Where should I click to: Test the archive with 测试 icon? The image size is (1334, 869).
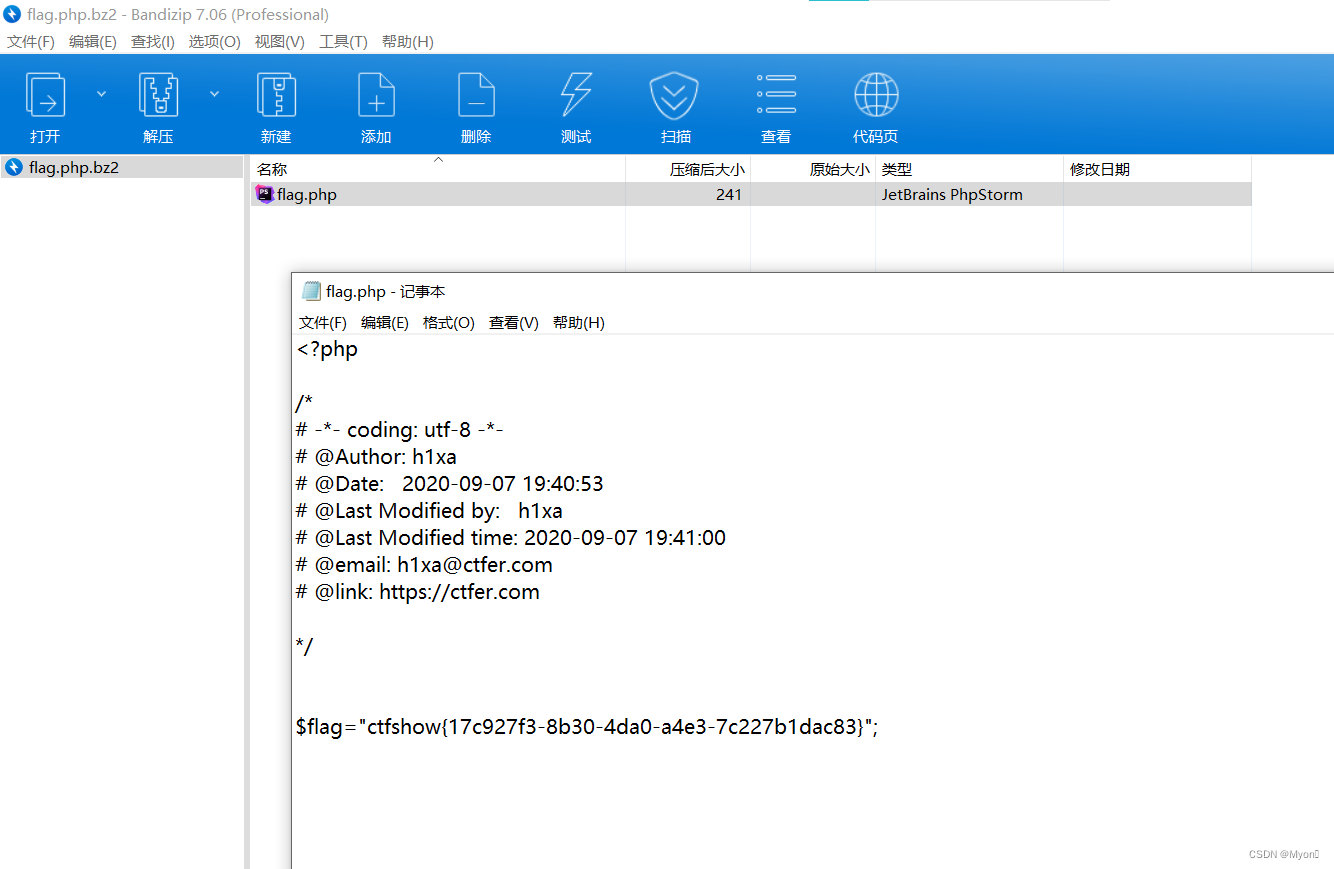point(576,104)
